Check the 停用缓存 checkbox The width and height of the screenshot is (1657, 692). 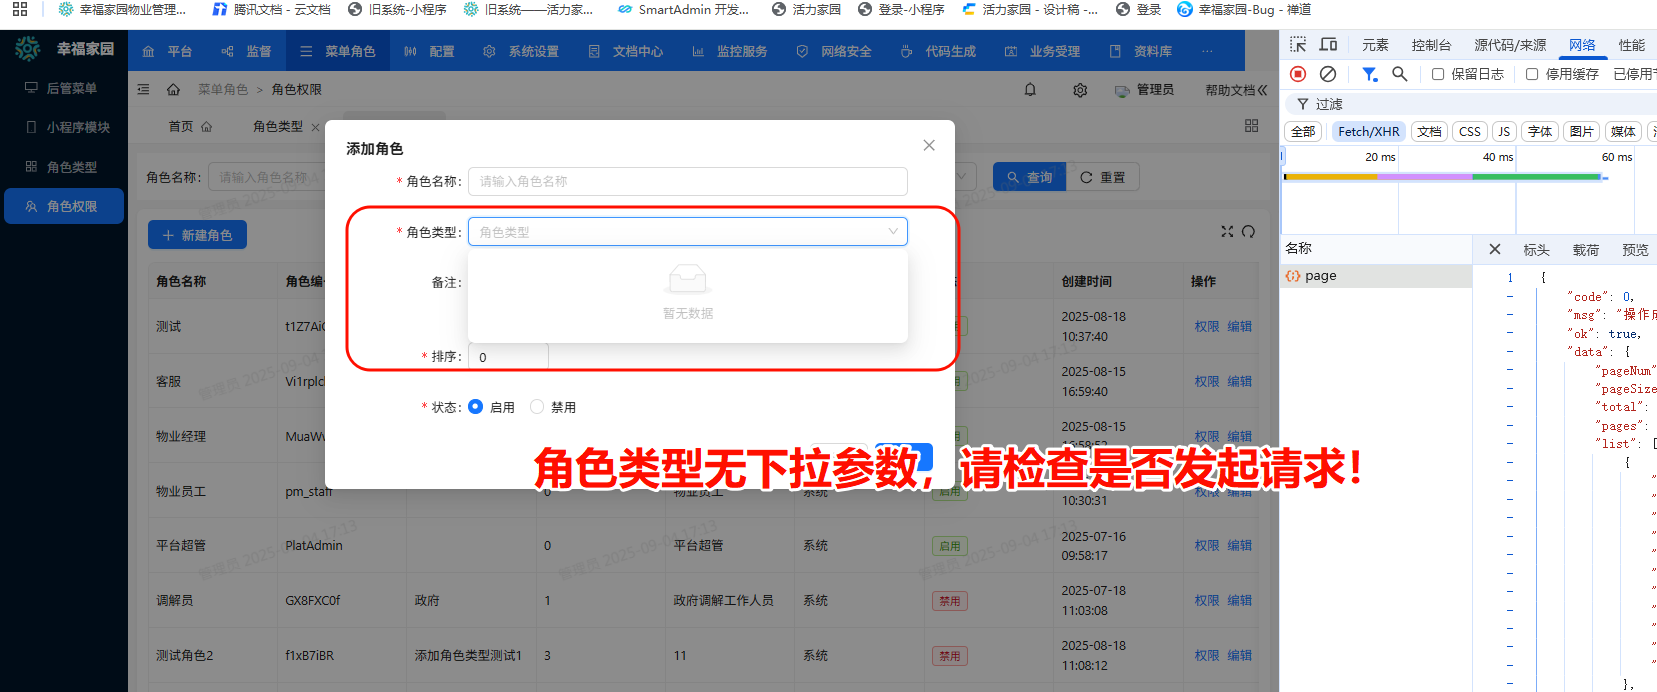point(1532,74)
